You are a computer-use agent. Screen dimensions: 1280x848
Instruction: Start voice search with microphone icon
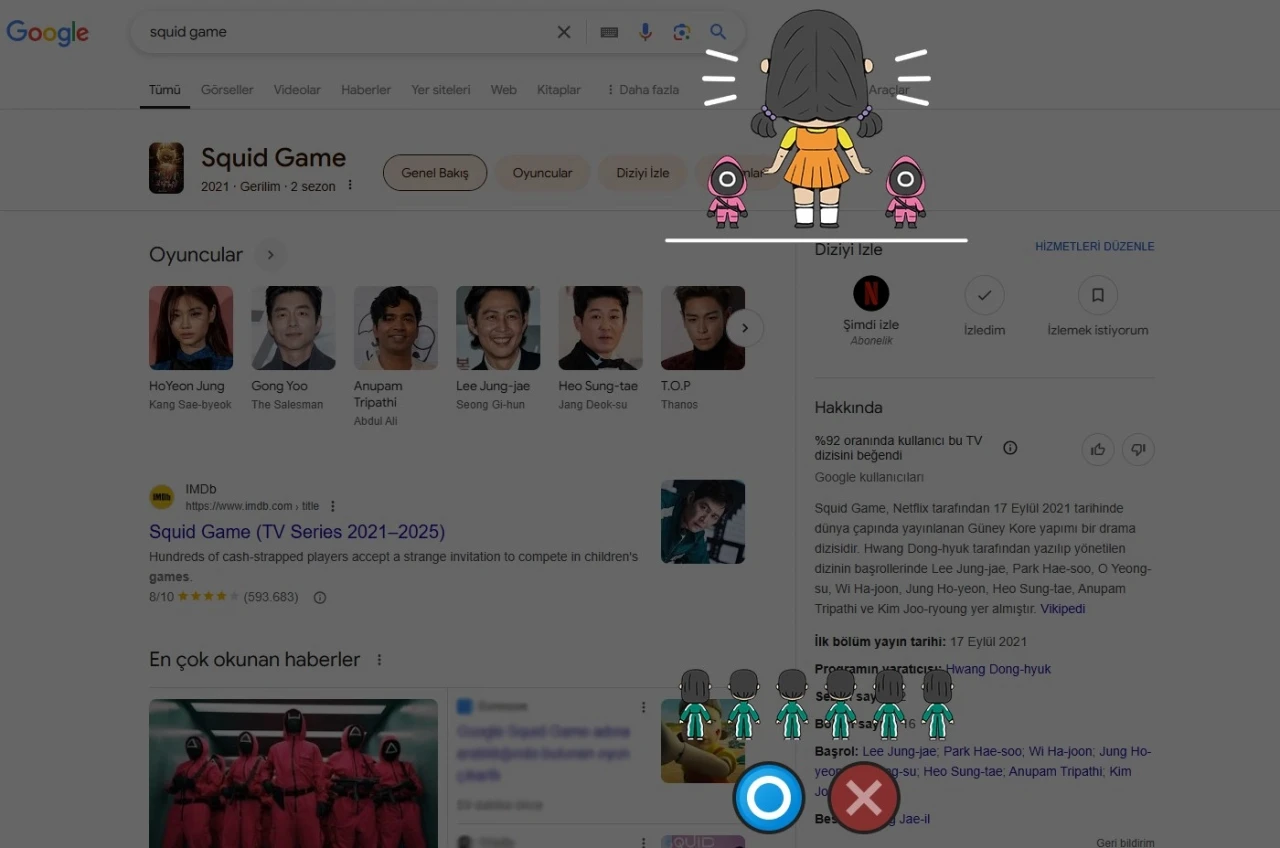coord(645,32)
